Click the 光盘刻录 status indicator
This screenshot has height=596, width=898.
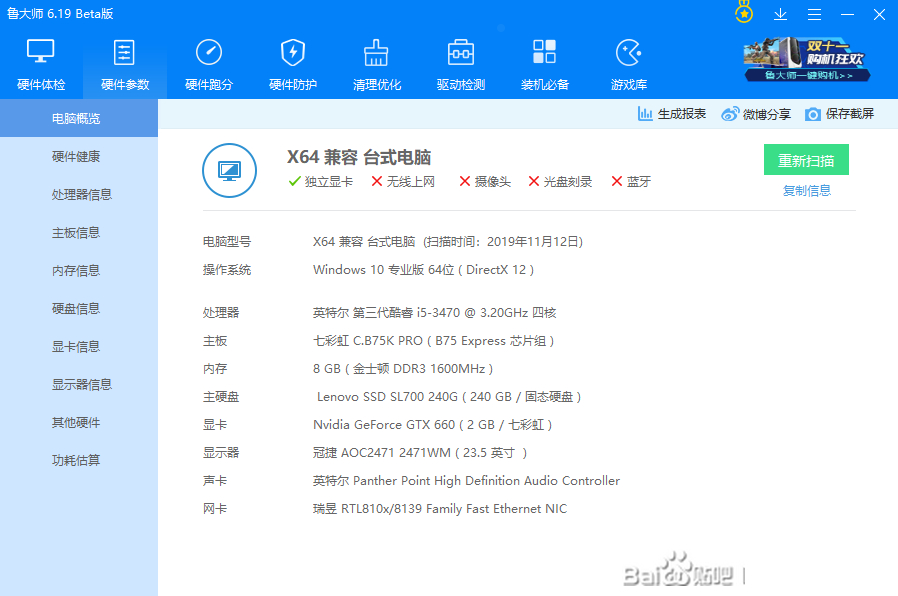(x=560, y=181)
